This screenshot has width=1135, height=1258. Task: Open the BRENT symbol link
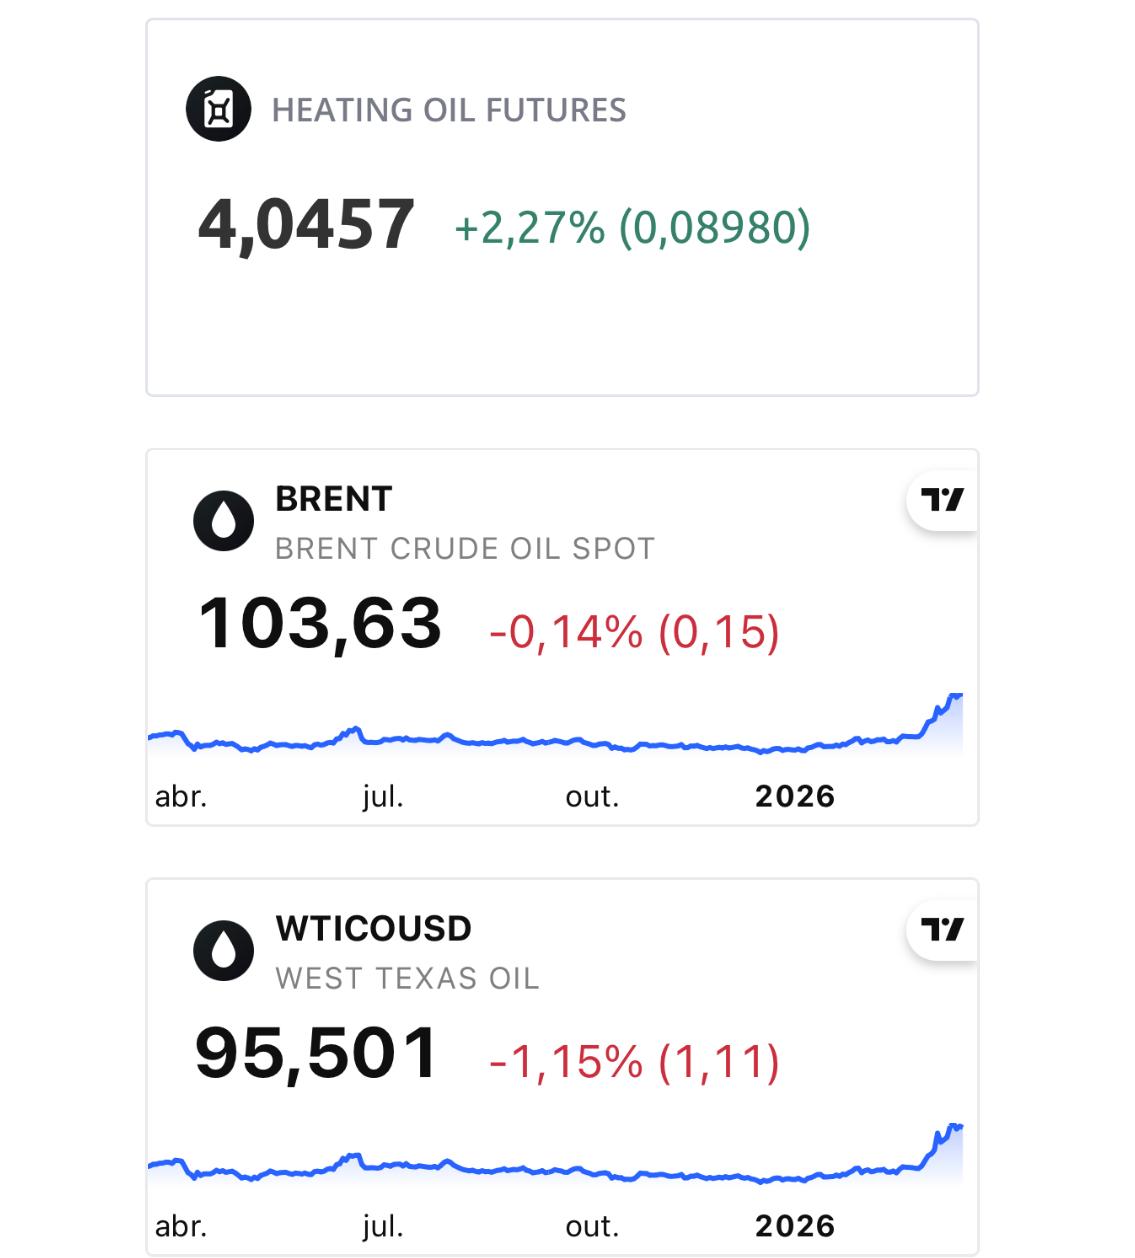[333, 498]
